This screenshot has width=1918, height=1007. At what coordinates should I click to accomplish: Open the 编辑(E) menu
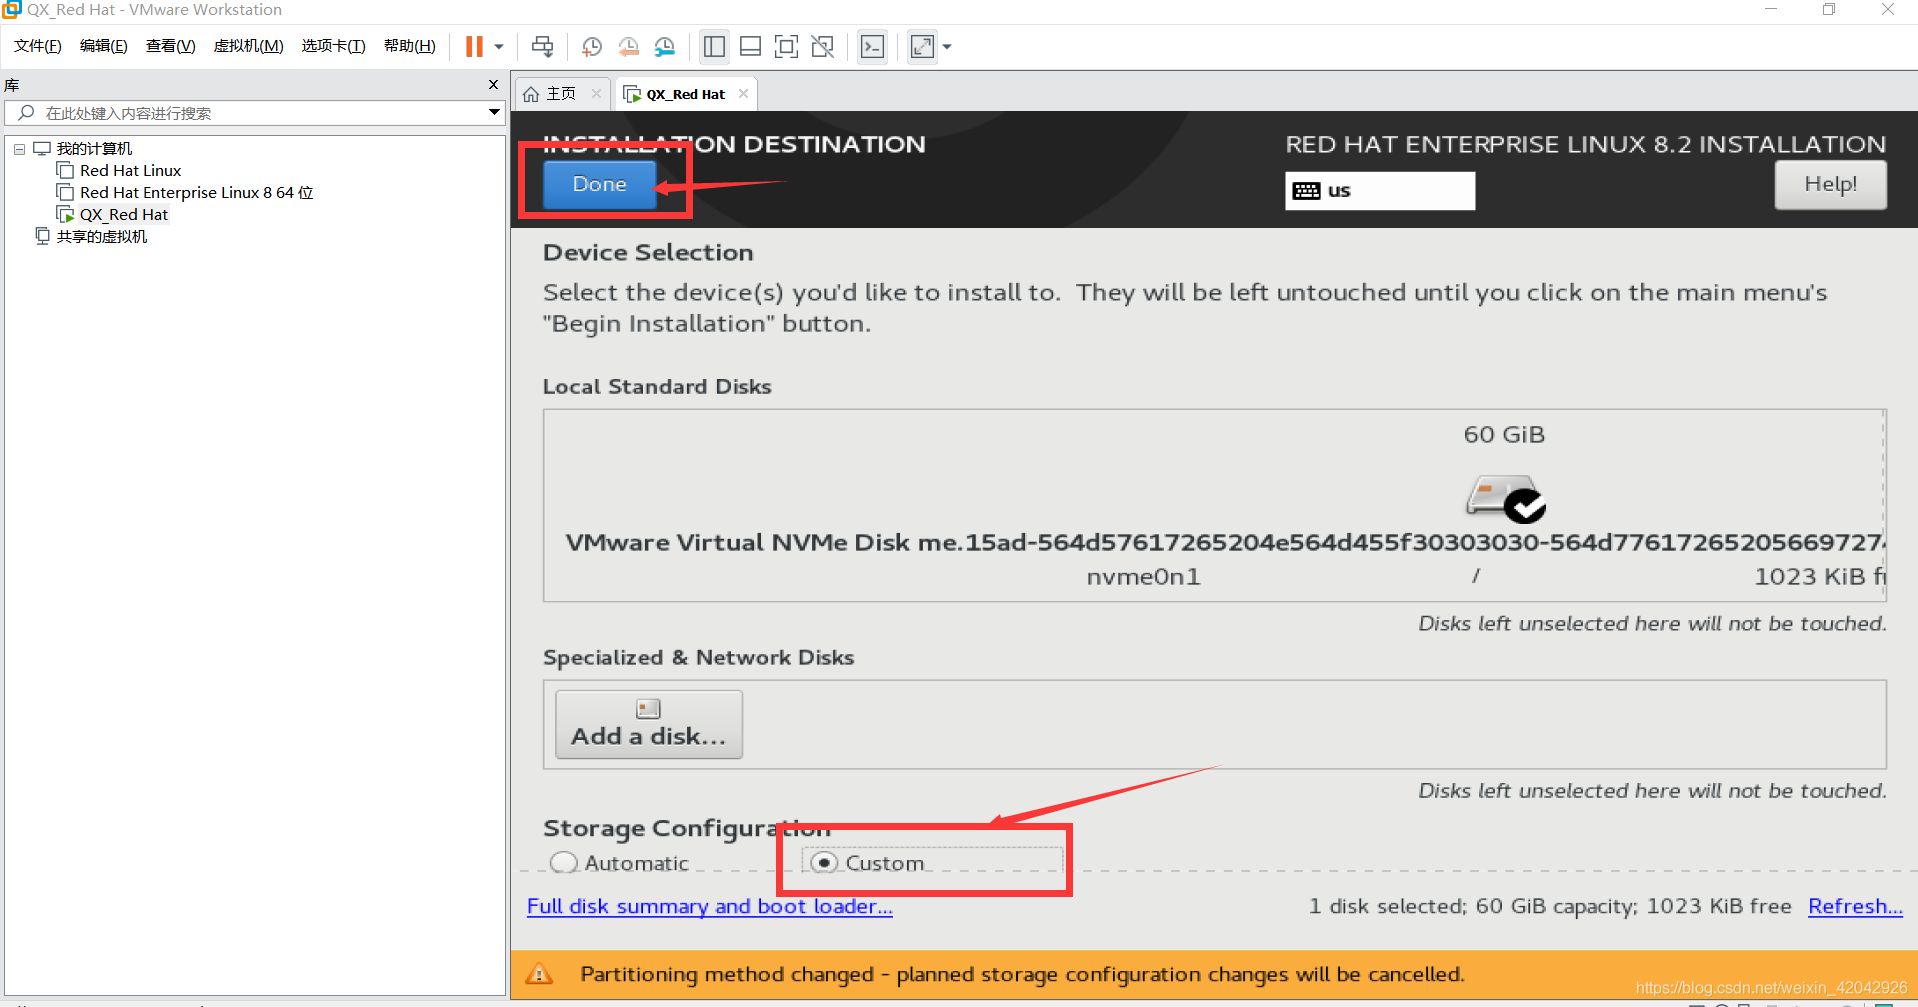[x=104, y=46]
